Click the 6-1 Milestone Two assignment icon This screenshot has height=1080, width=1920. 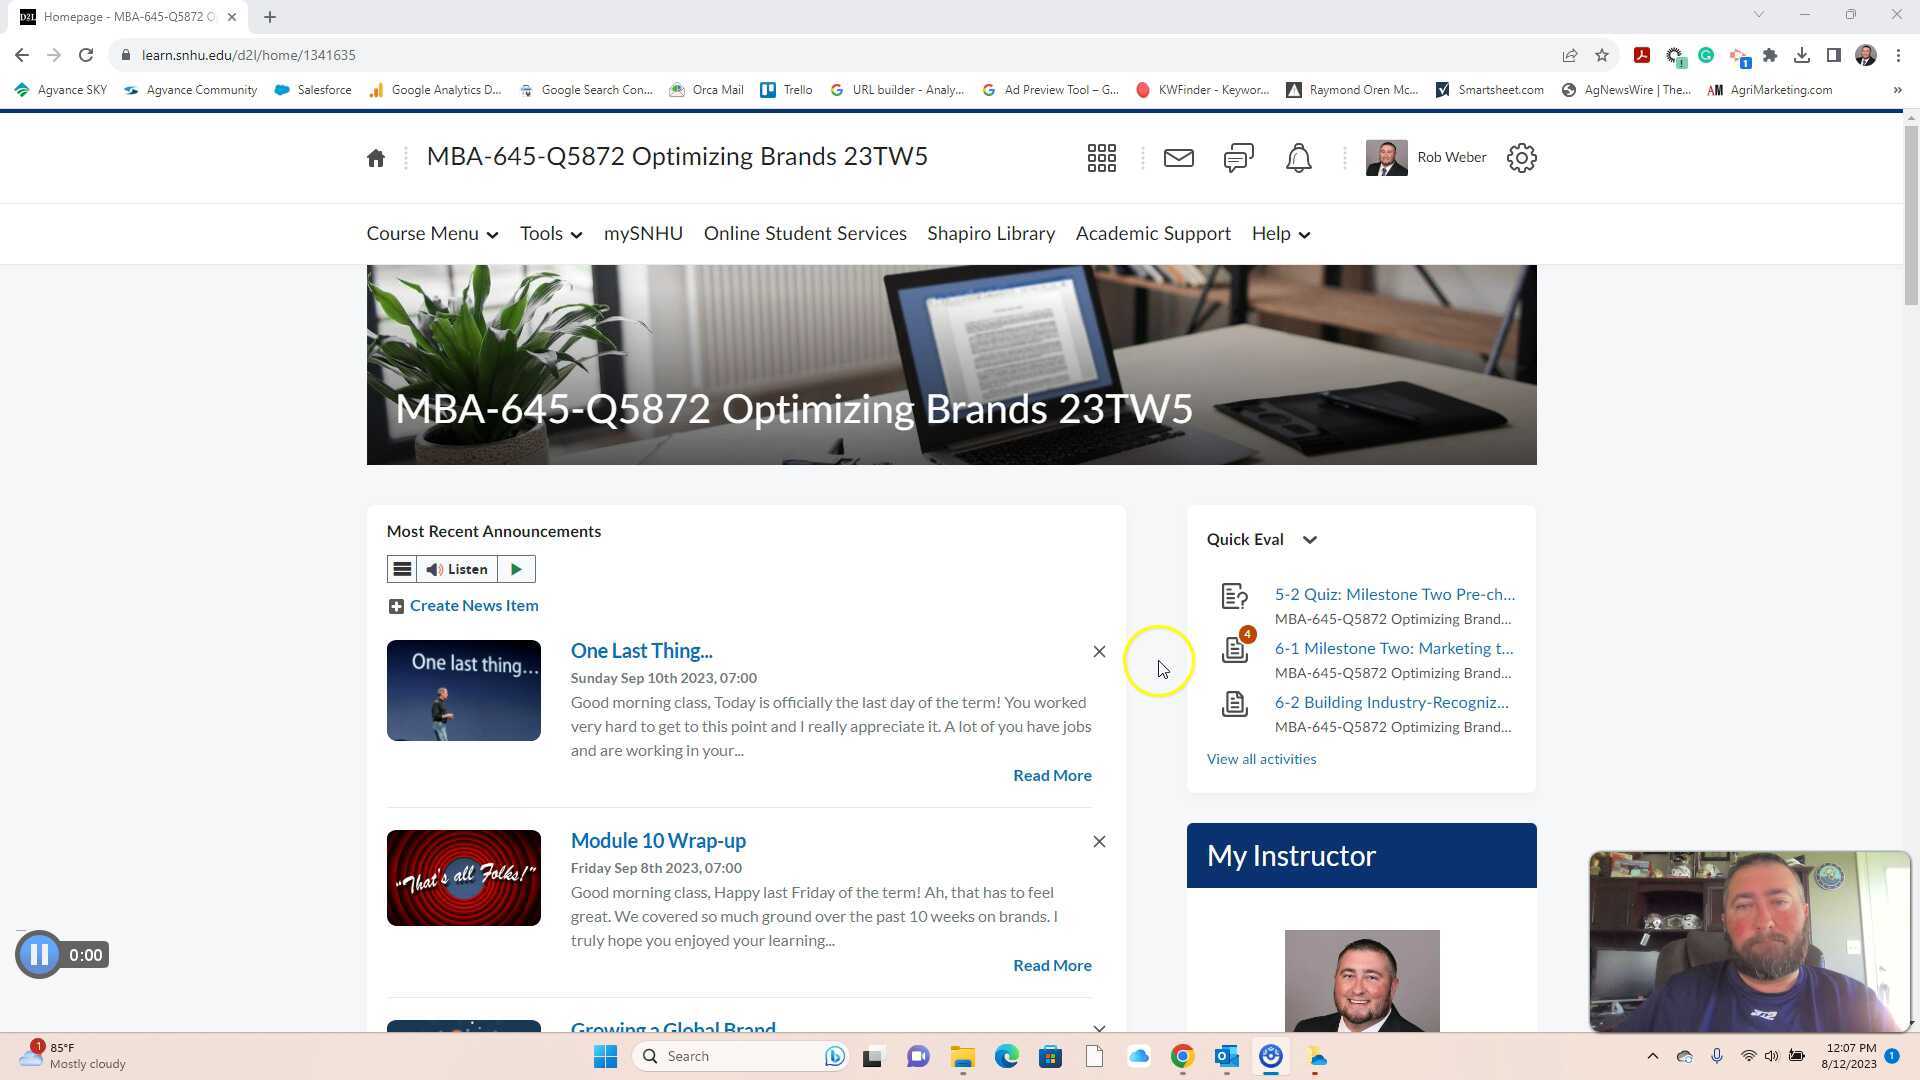click(x=1235, y=650)
